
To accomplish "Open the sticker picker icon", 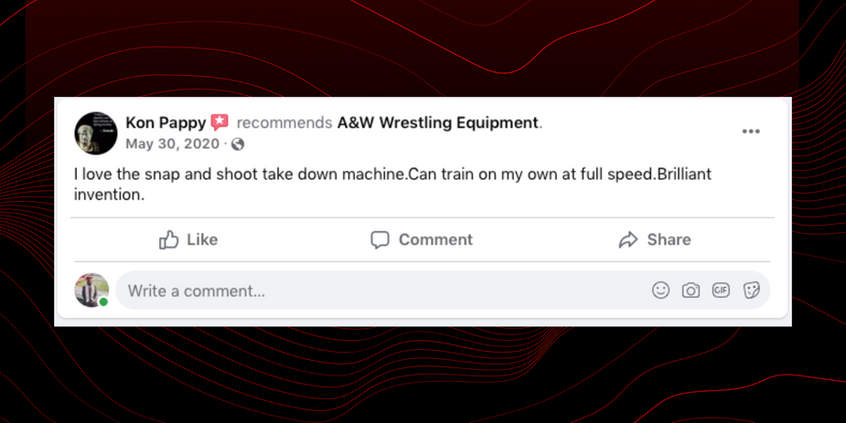I will (751, 290).
